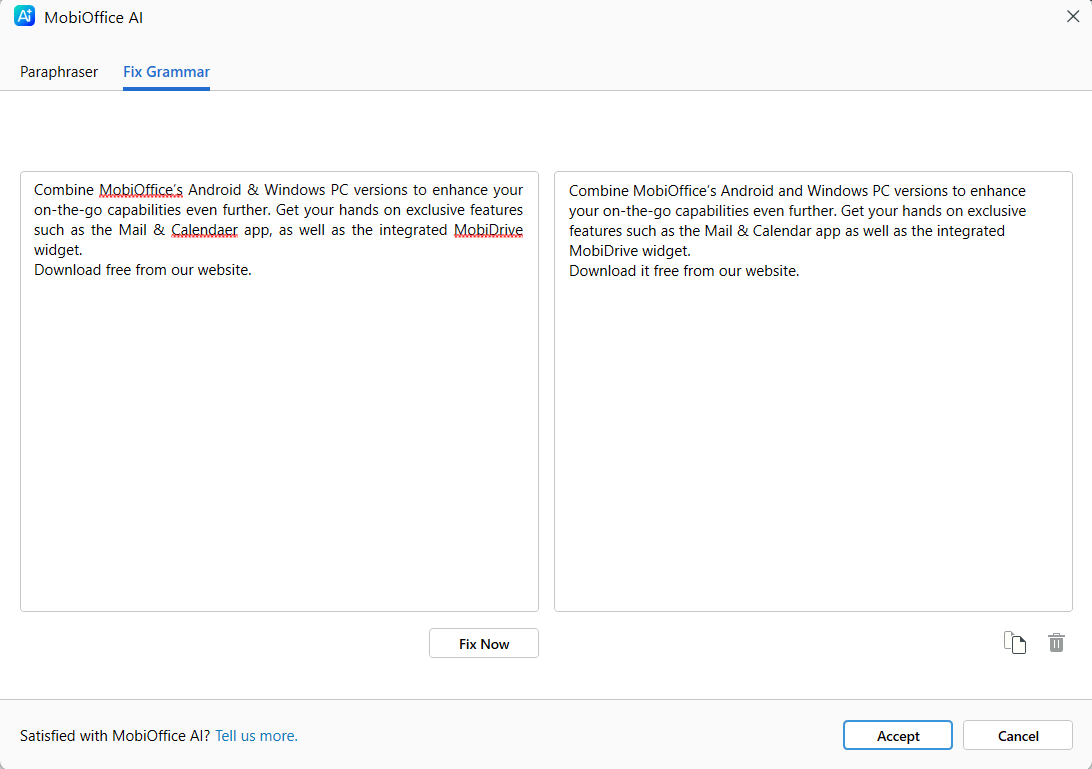1092x769 pixels.
Task: Place cursor on 'Download free from our website.' line
Action: coord(143,270)
